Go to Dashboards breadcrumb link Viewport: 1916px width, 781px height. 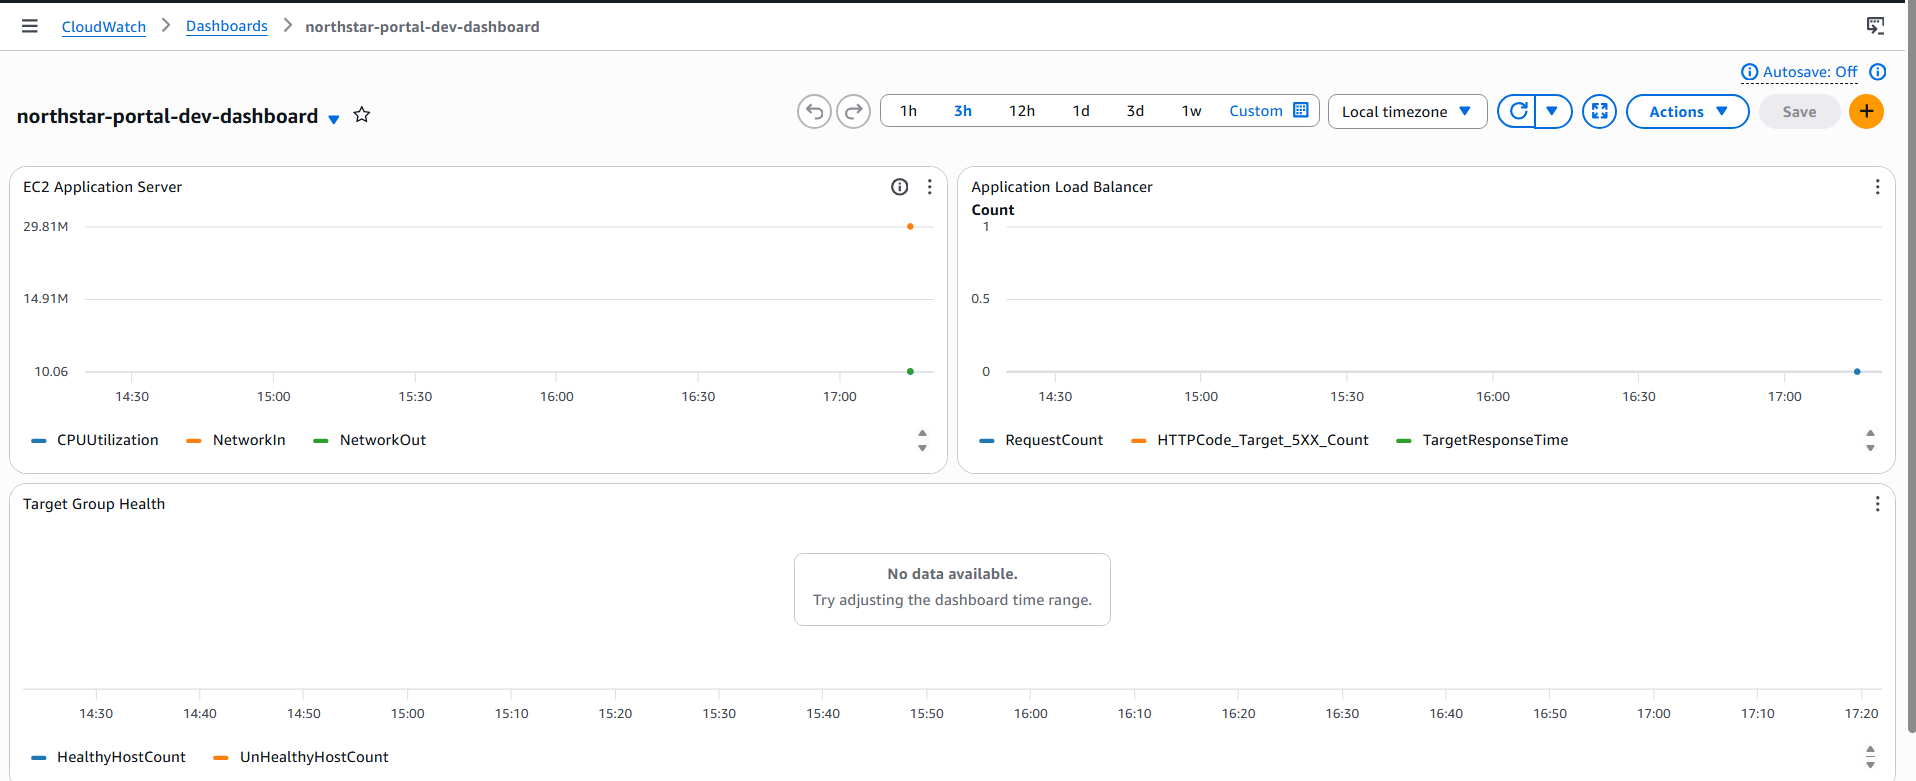227,26
